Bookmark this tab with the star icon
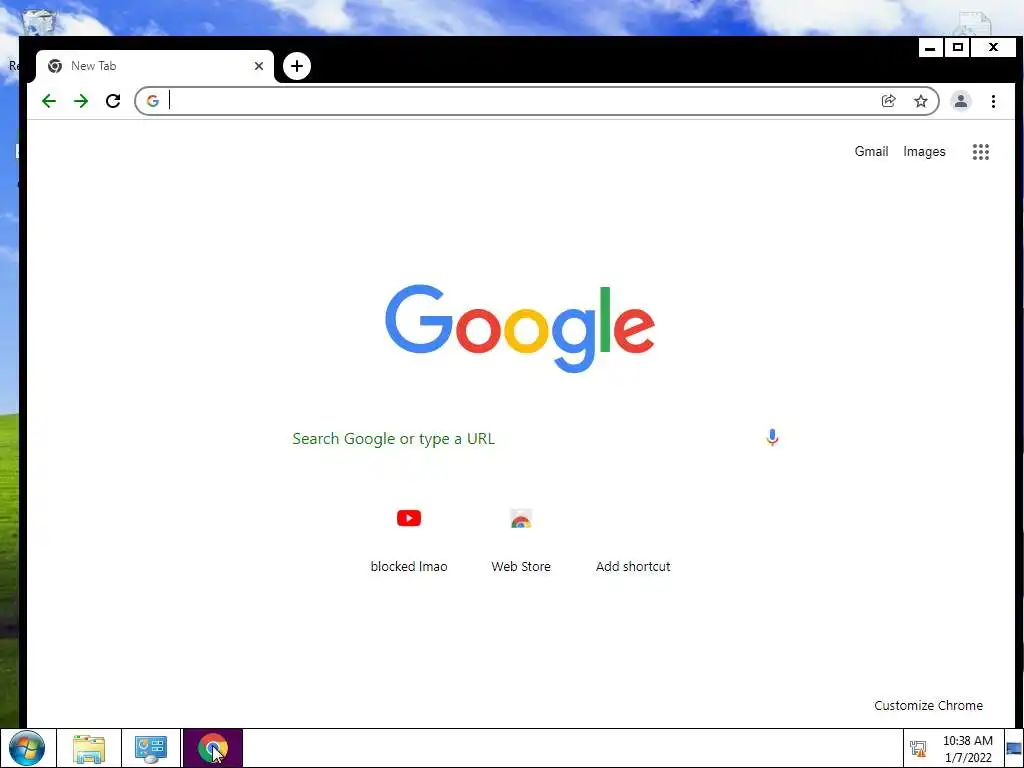The image size is (1024, 768). click(x=921, y=101)
